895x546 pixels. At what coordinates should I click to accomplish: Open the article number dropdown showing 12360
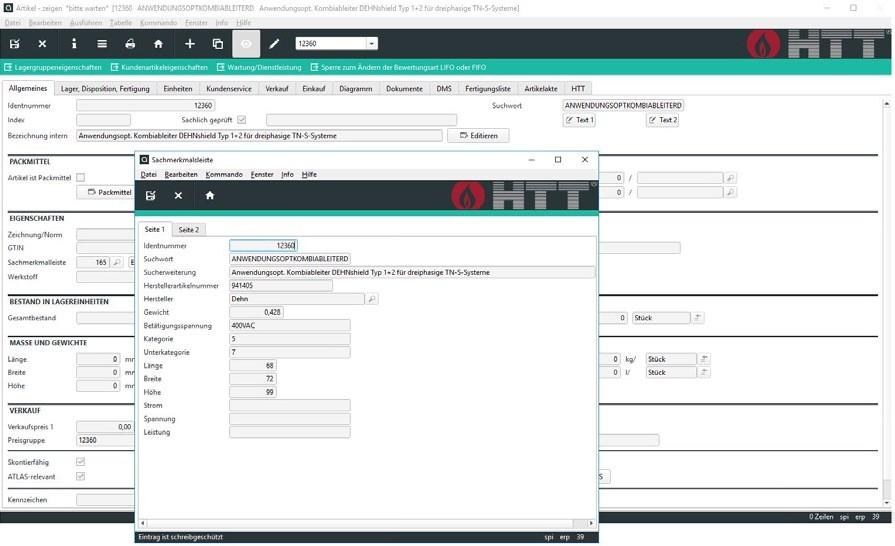[x=372, y=44]
